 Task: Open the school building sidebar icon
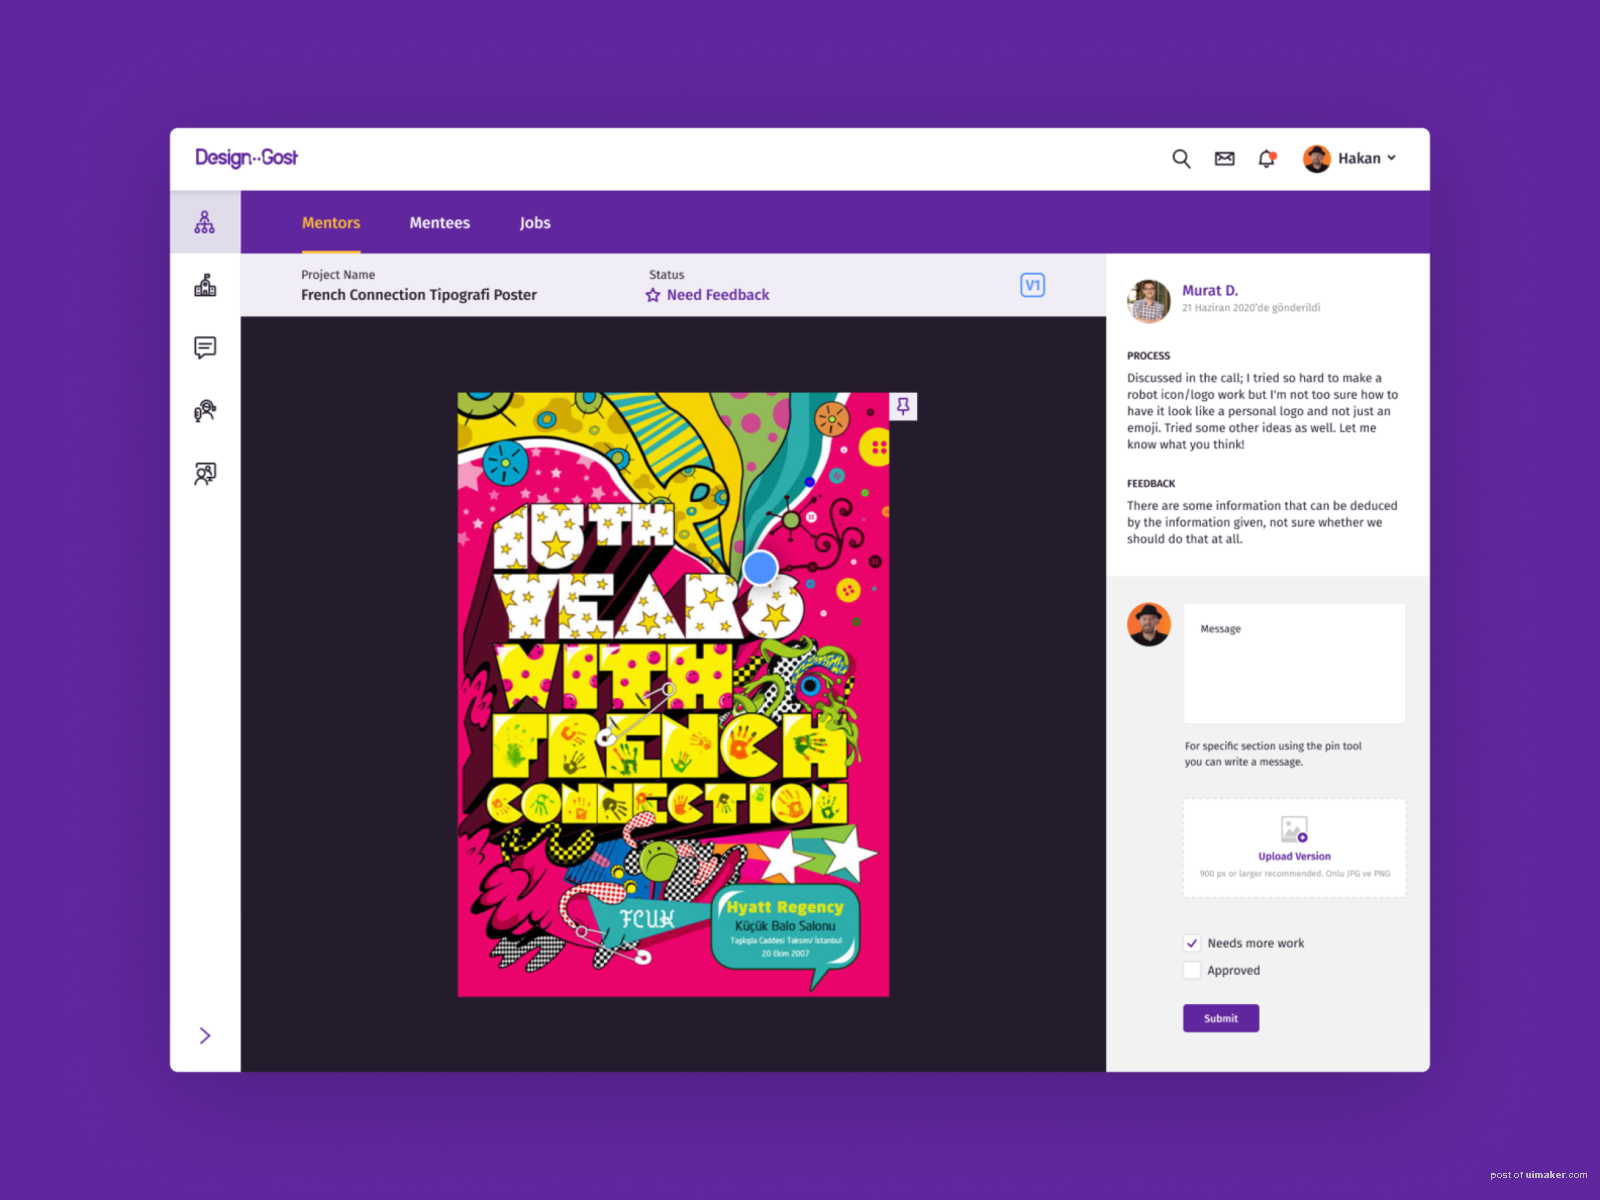click(x=205, y=285)
